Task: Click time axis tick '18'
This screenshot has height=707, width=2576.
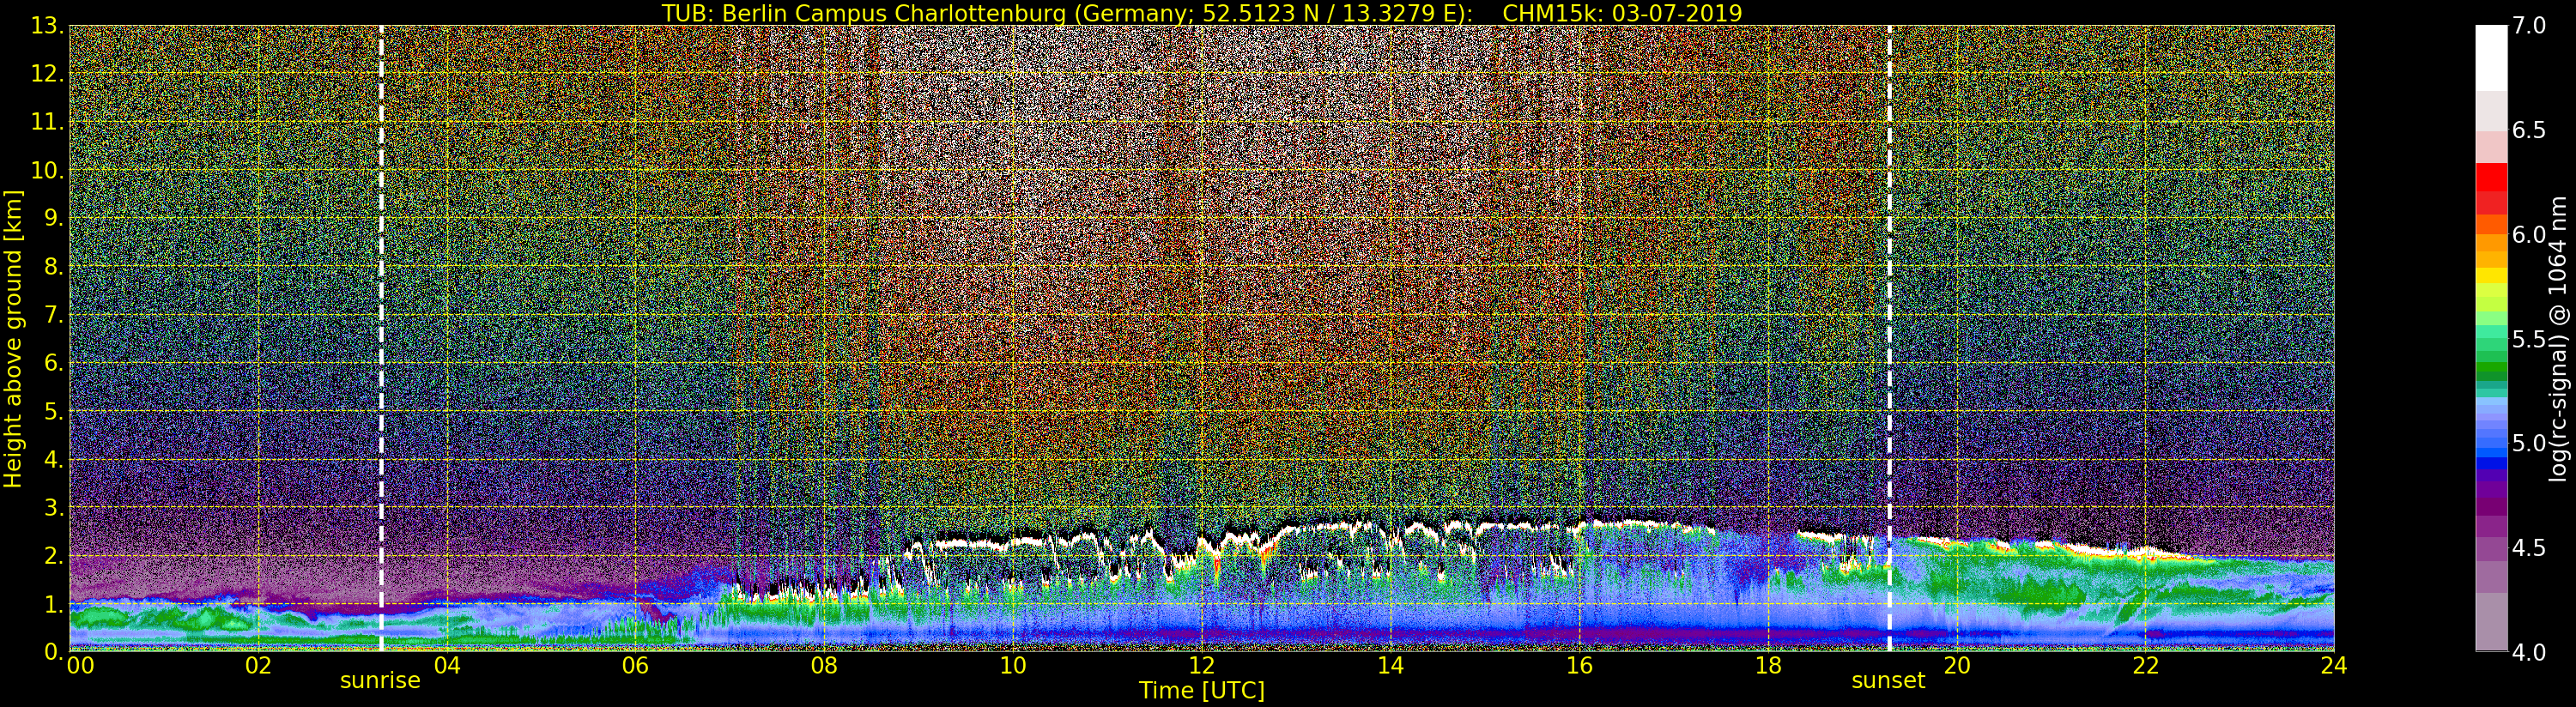Action: pos(1768,666)
